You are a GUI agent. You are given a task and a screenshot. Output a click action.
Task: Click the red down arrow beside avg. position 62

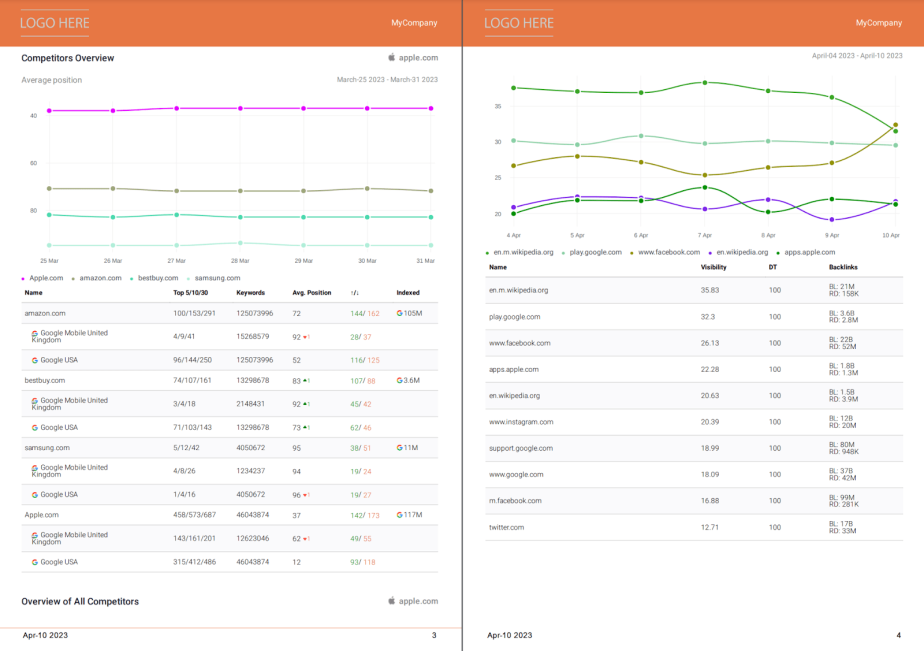pos(305,539)
